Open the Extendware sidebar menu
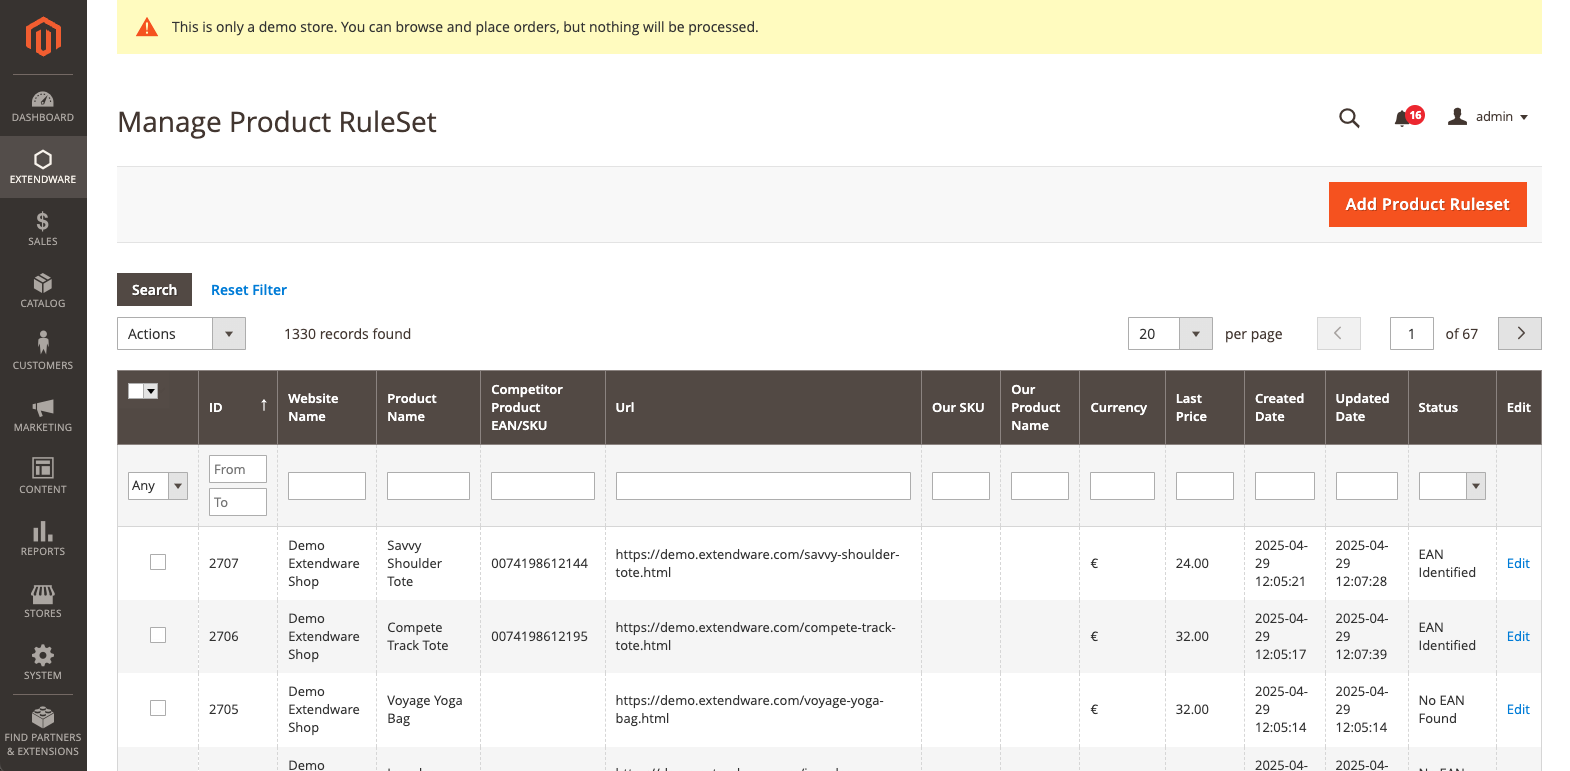Viewport: 1570px width, 771px height. tap(43, 167)
